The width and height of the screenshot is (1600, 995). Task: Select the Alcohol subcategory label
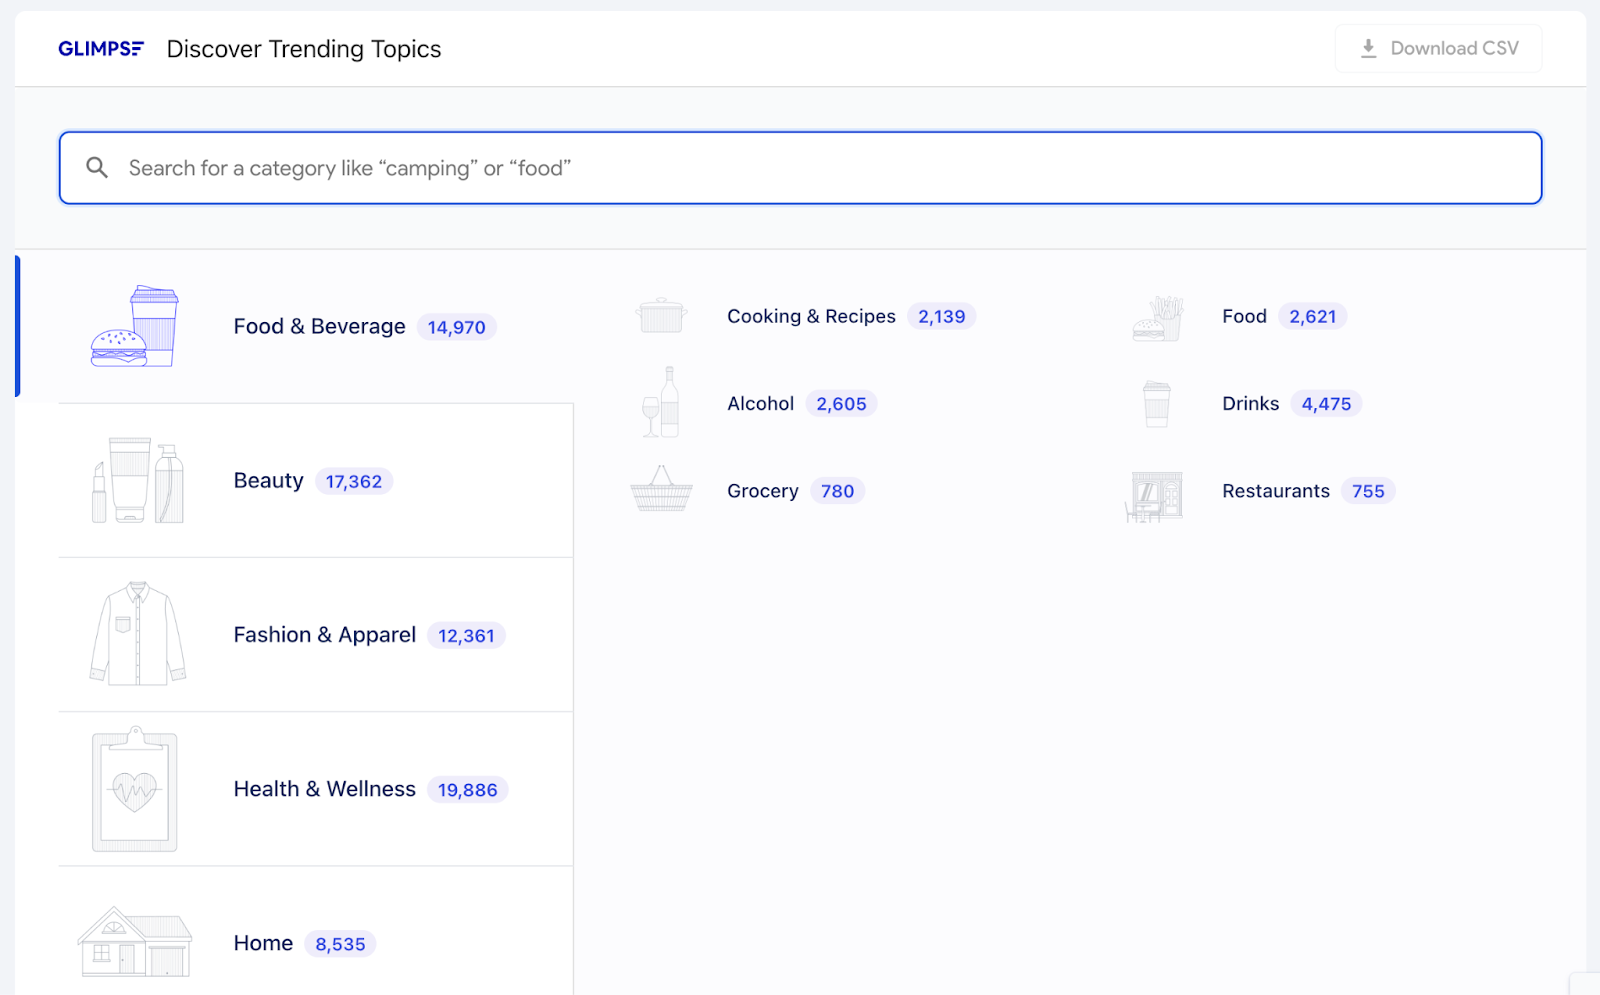tap(760, 403)
